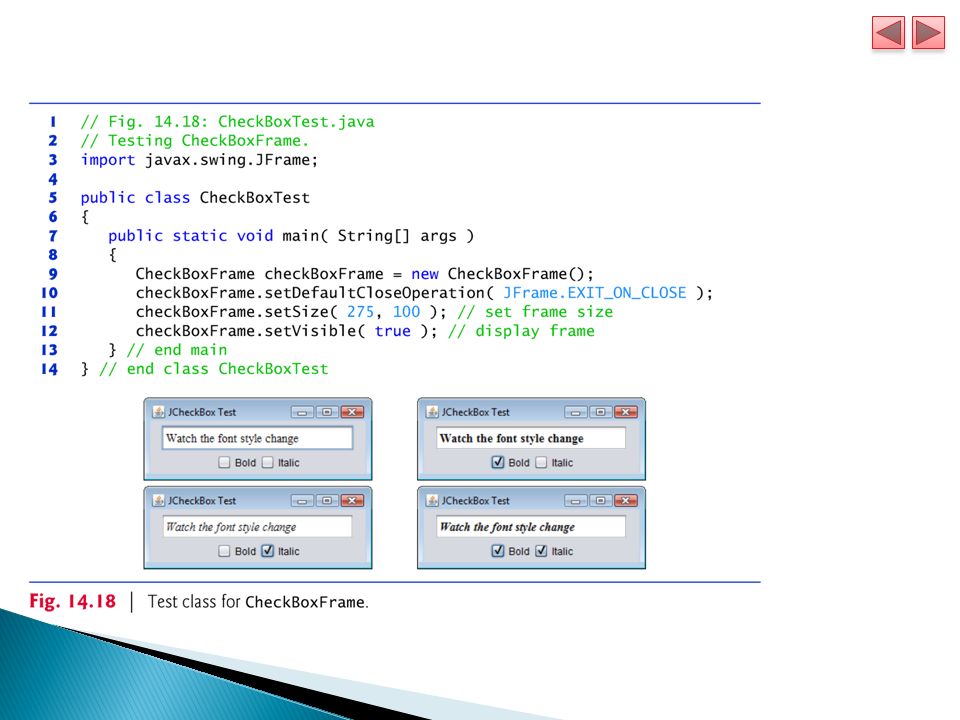
Task: Close the italic-only JCheckBox Test window
Action: (352, 501)
